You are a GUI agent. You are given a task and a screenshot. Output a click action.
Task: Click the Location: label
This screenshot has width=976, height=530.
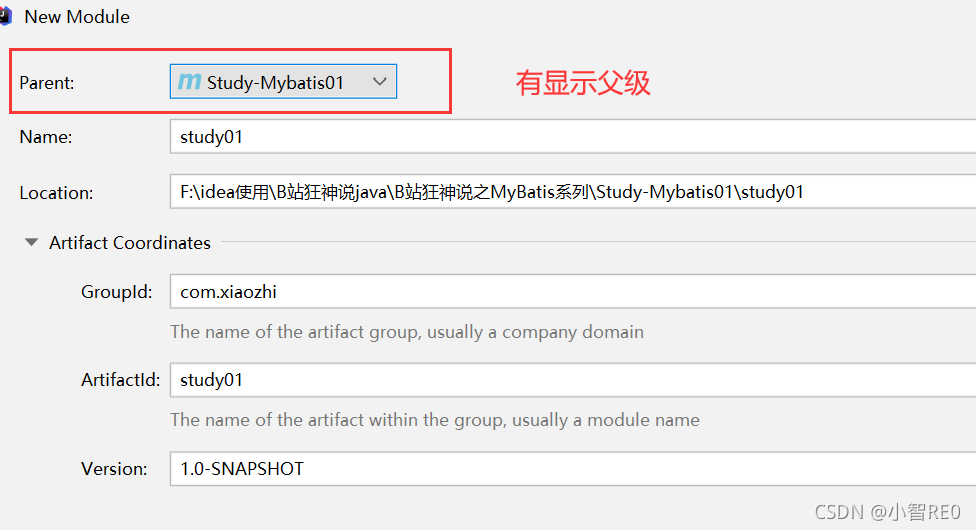pos(56,193)
